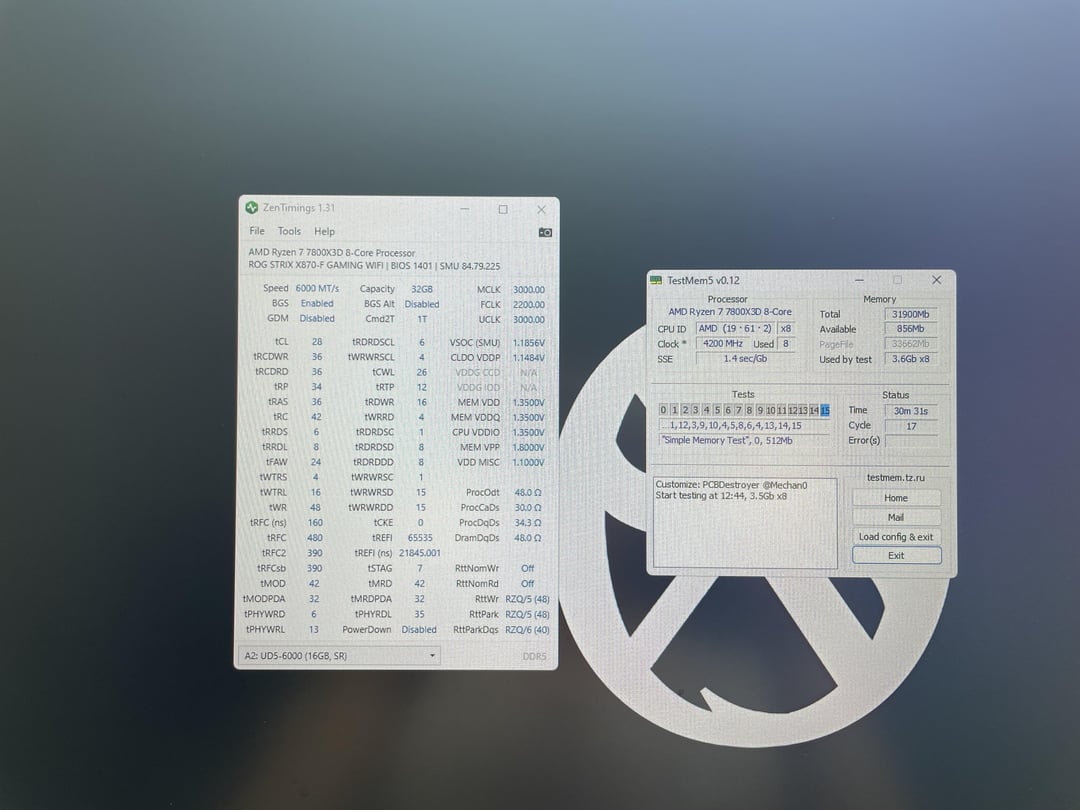Click the RttParkDqs value RZQ/6 (40)

point(527,630)
